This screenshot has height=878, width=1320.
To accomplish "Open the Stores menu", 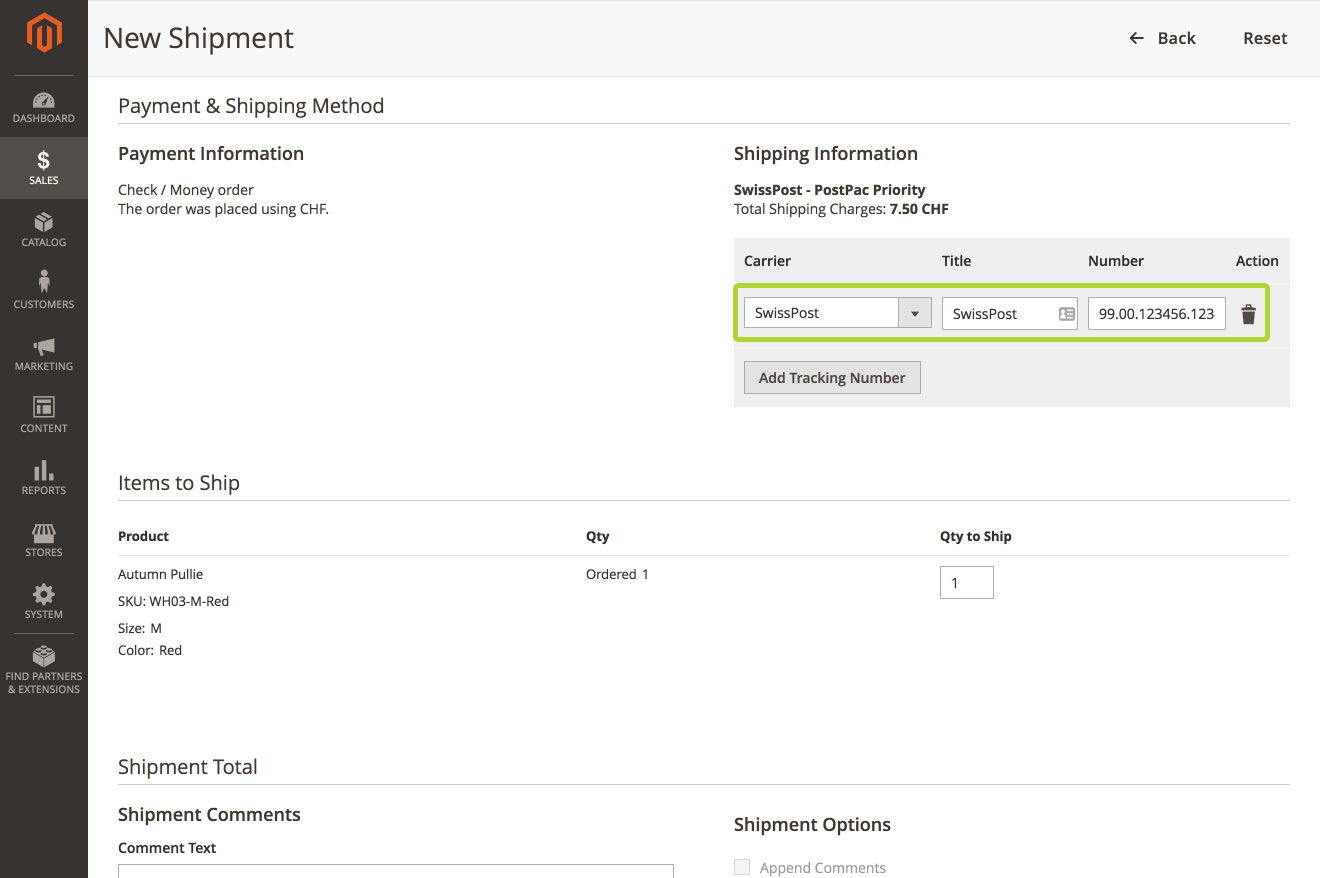I will coord(44,539).
